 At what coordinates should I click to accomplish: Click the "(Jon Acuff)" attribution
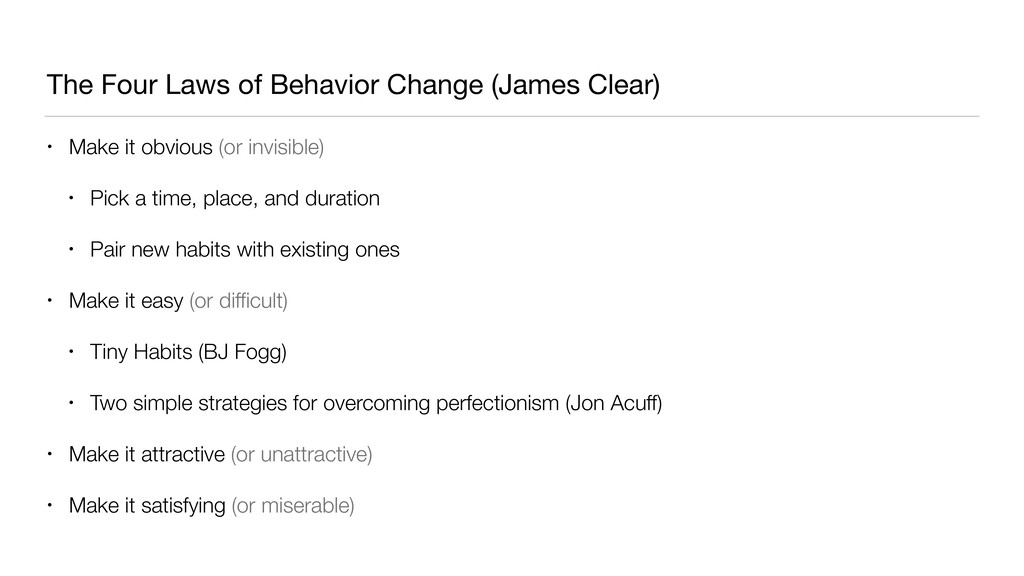(613, 403)
